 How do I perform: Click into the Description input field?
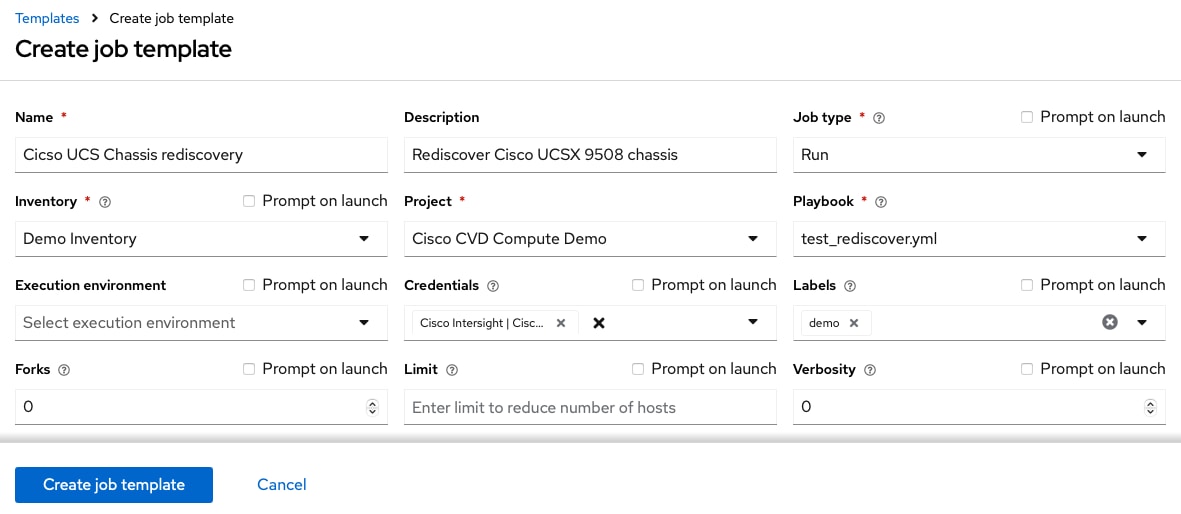590,155
